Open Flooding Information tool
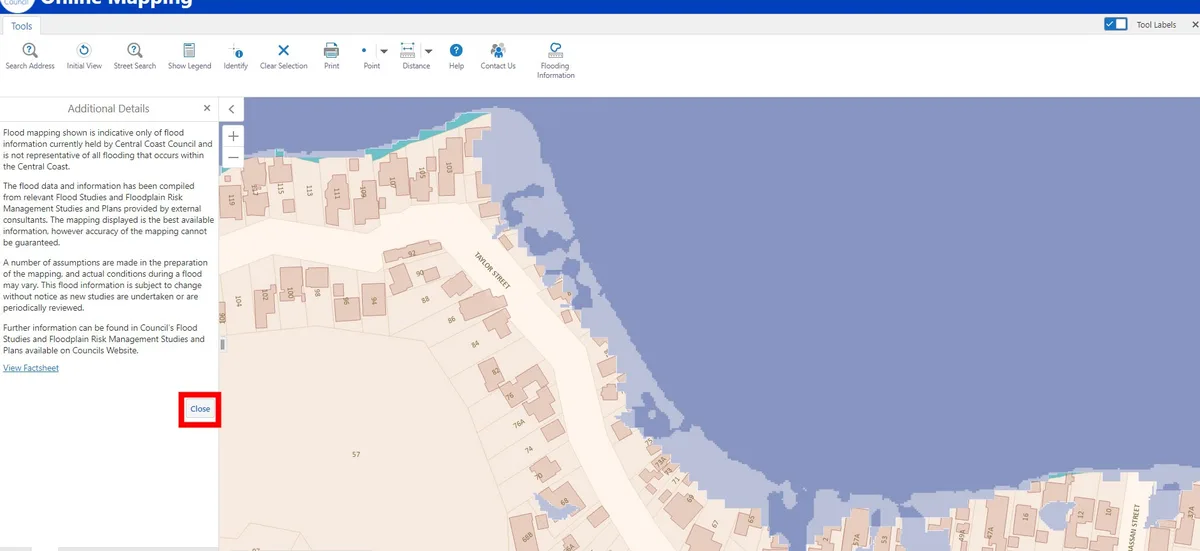This screenshot has height=551, width=1200. pyautogui.click(x=555, y=61)
